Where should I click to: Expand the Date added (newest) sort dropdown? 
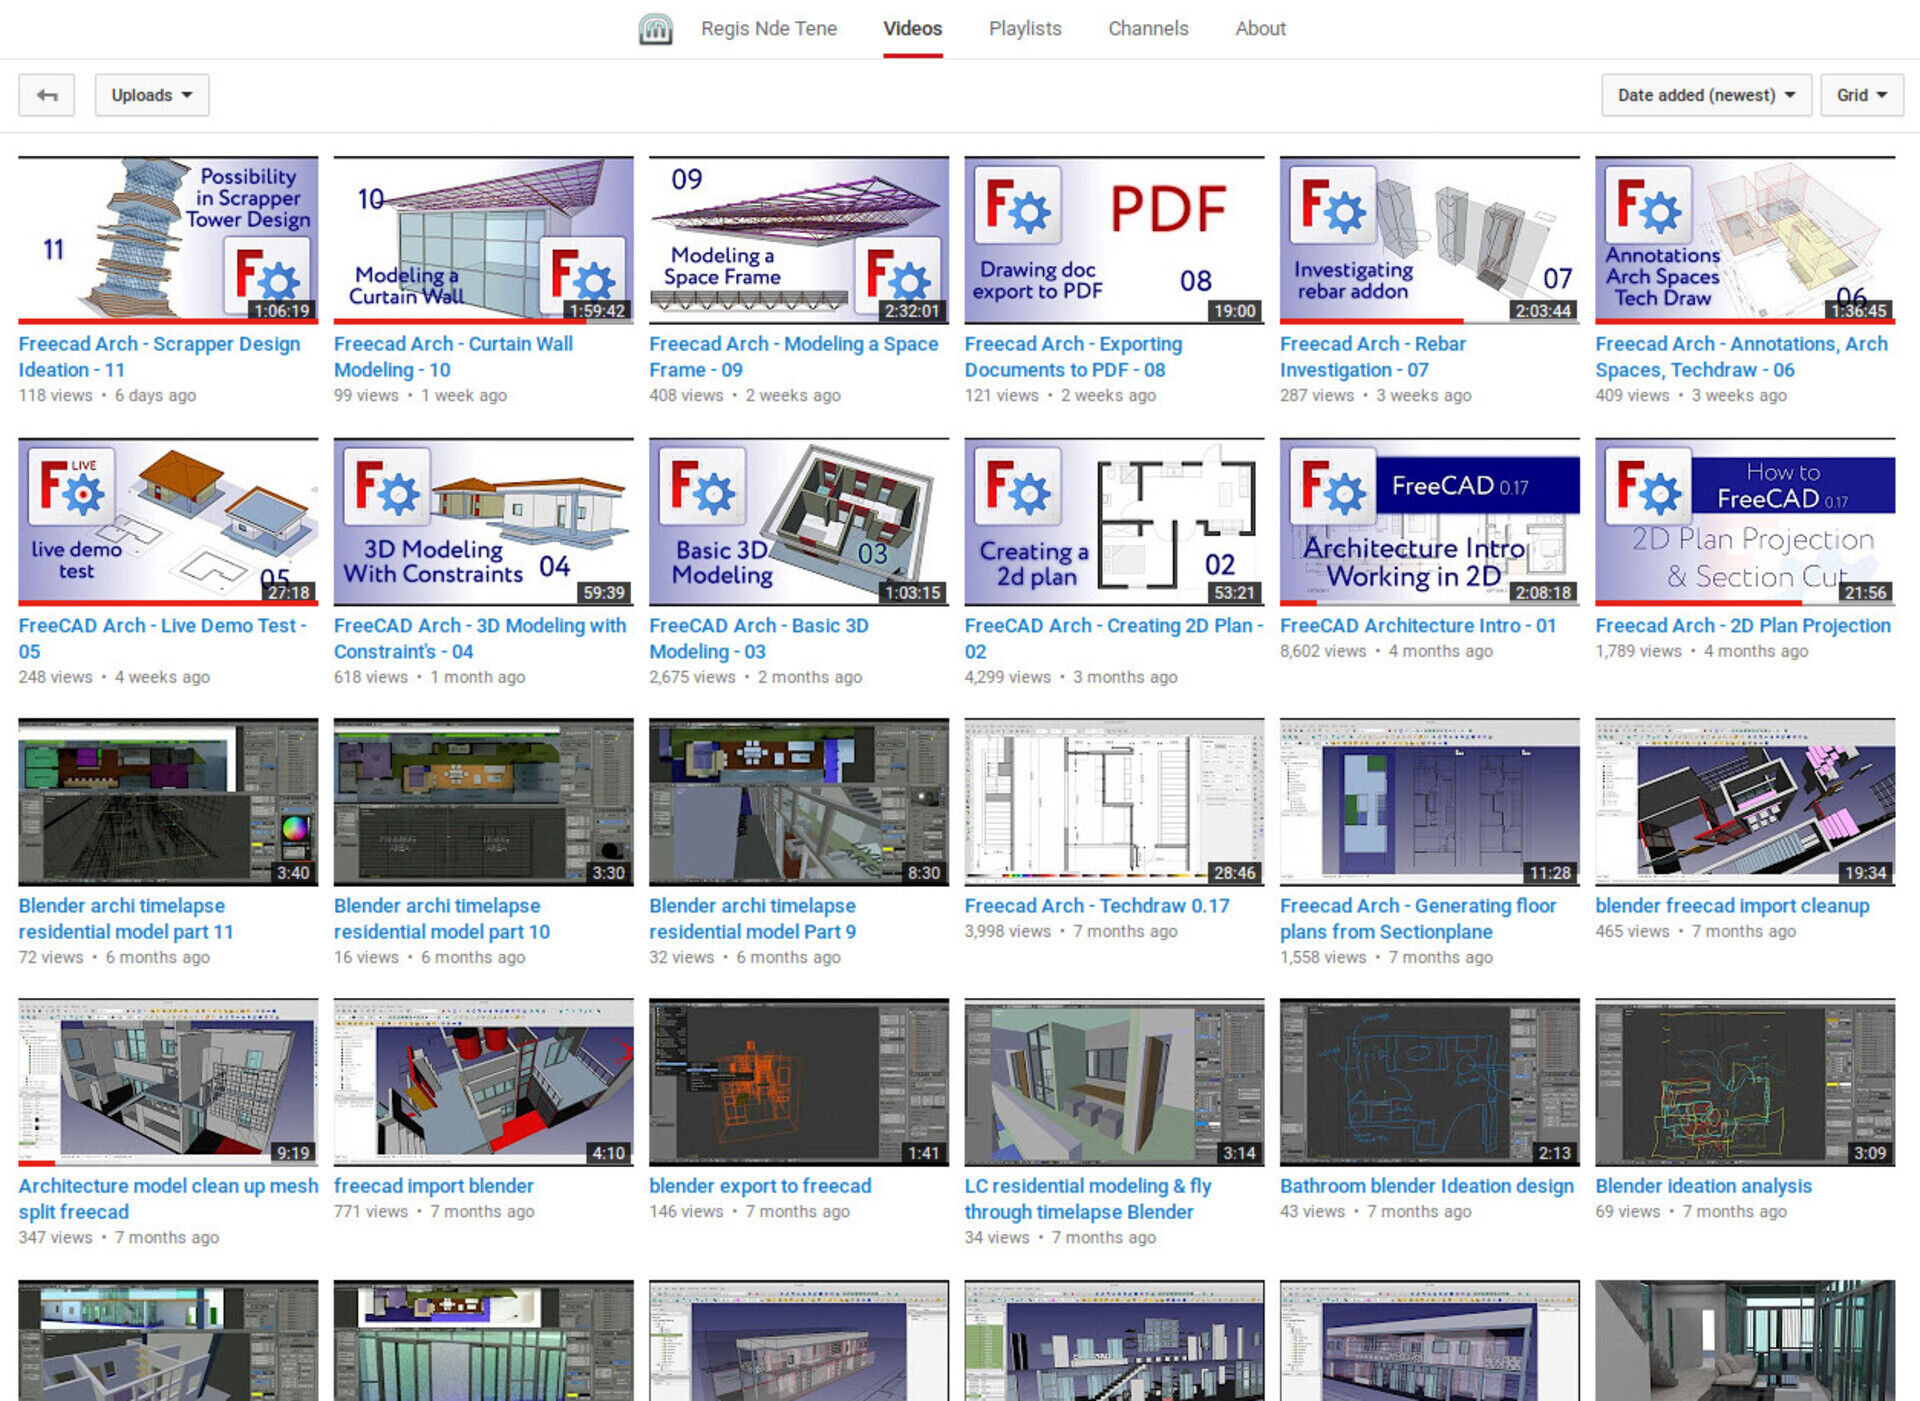1705,95
